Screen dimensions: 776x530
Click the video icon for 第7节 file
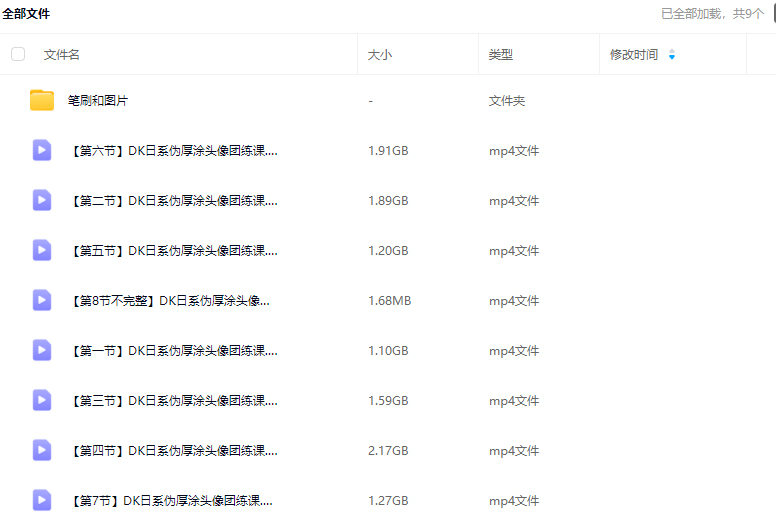[x=42, y=500]
